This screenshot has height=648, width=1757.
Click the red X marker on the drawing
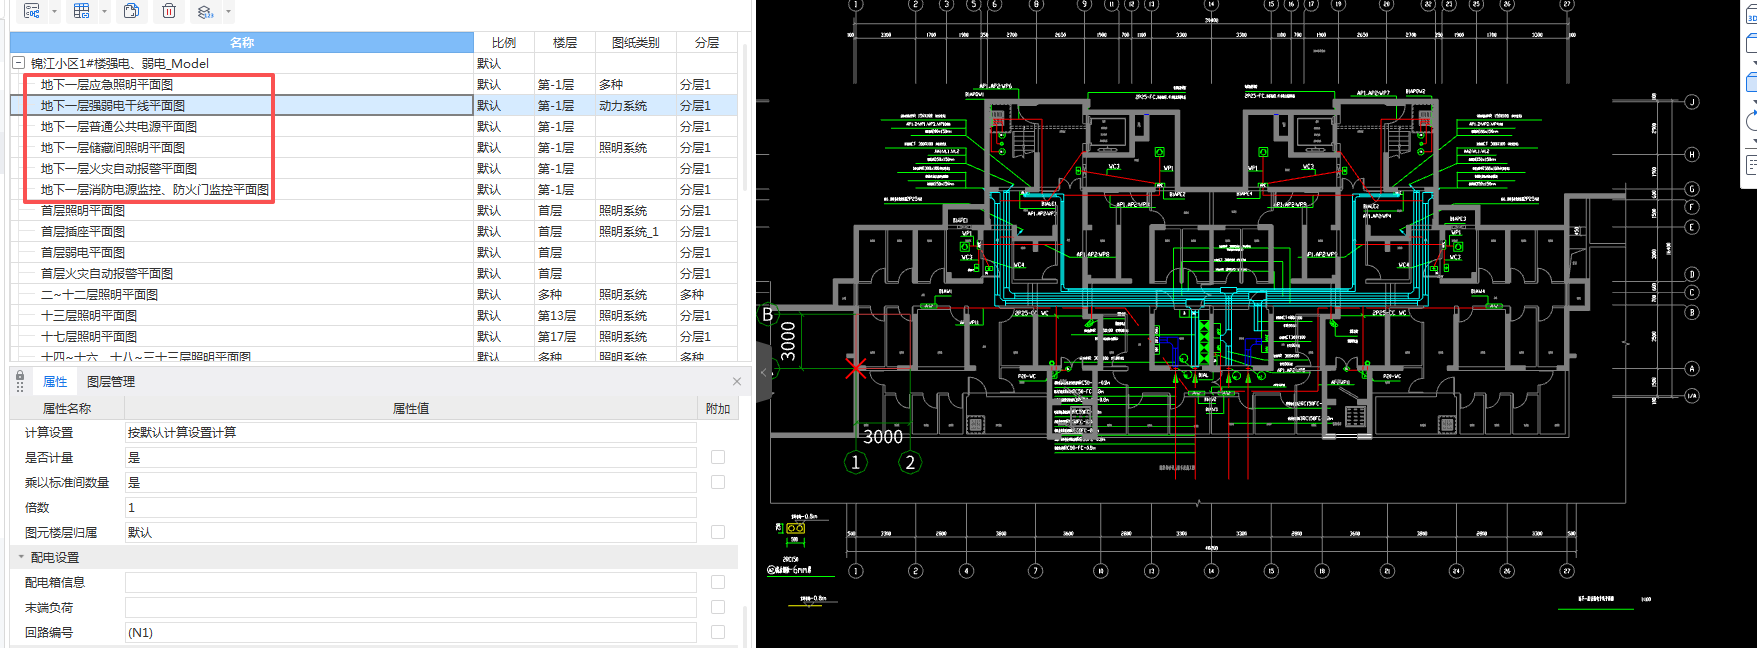856,368
